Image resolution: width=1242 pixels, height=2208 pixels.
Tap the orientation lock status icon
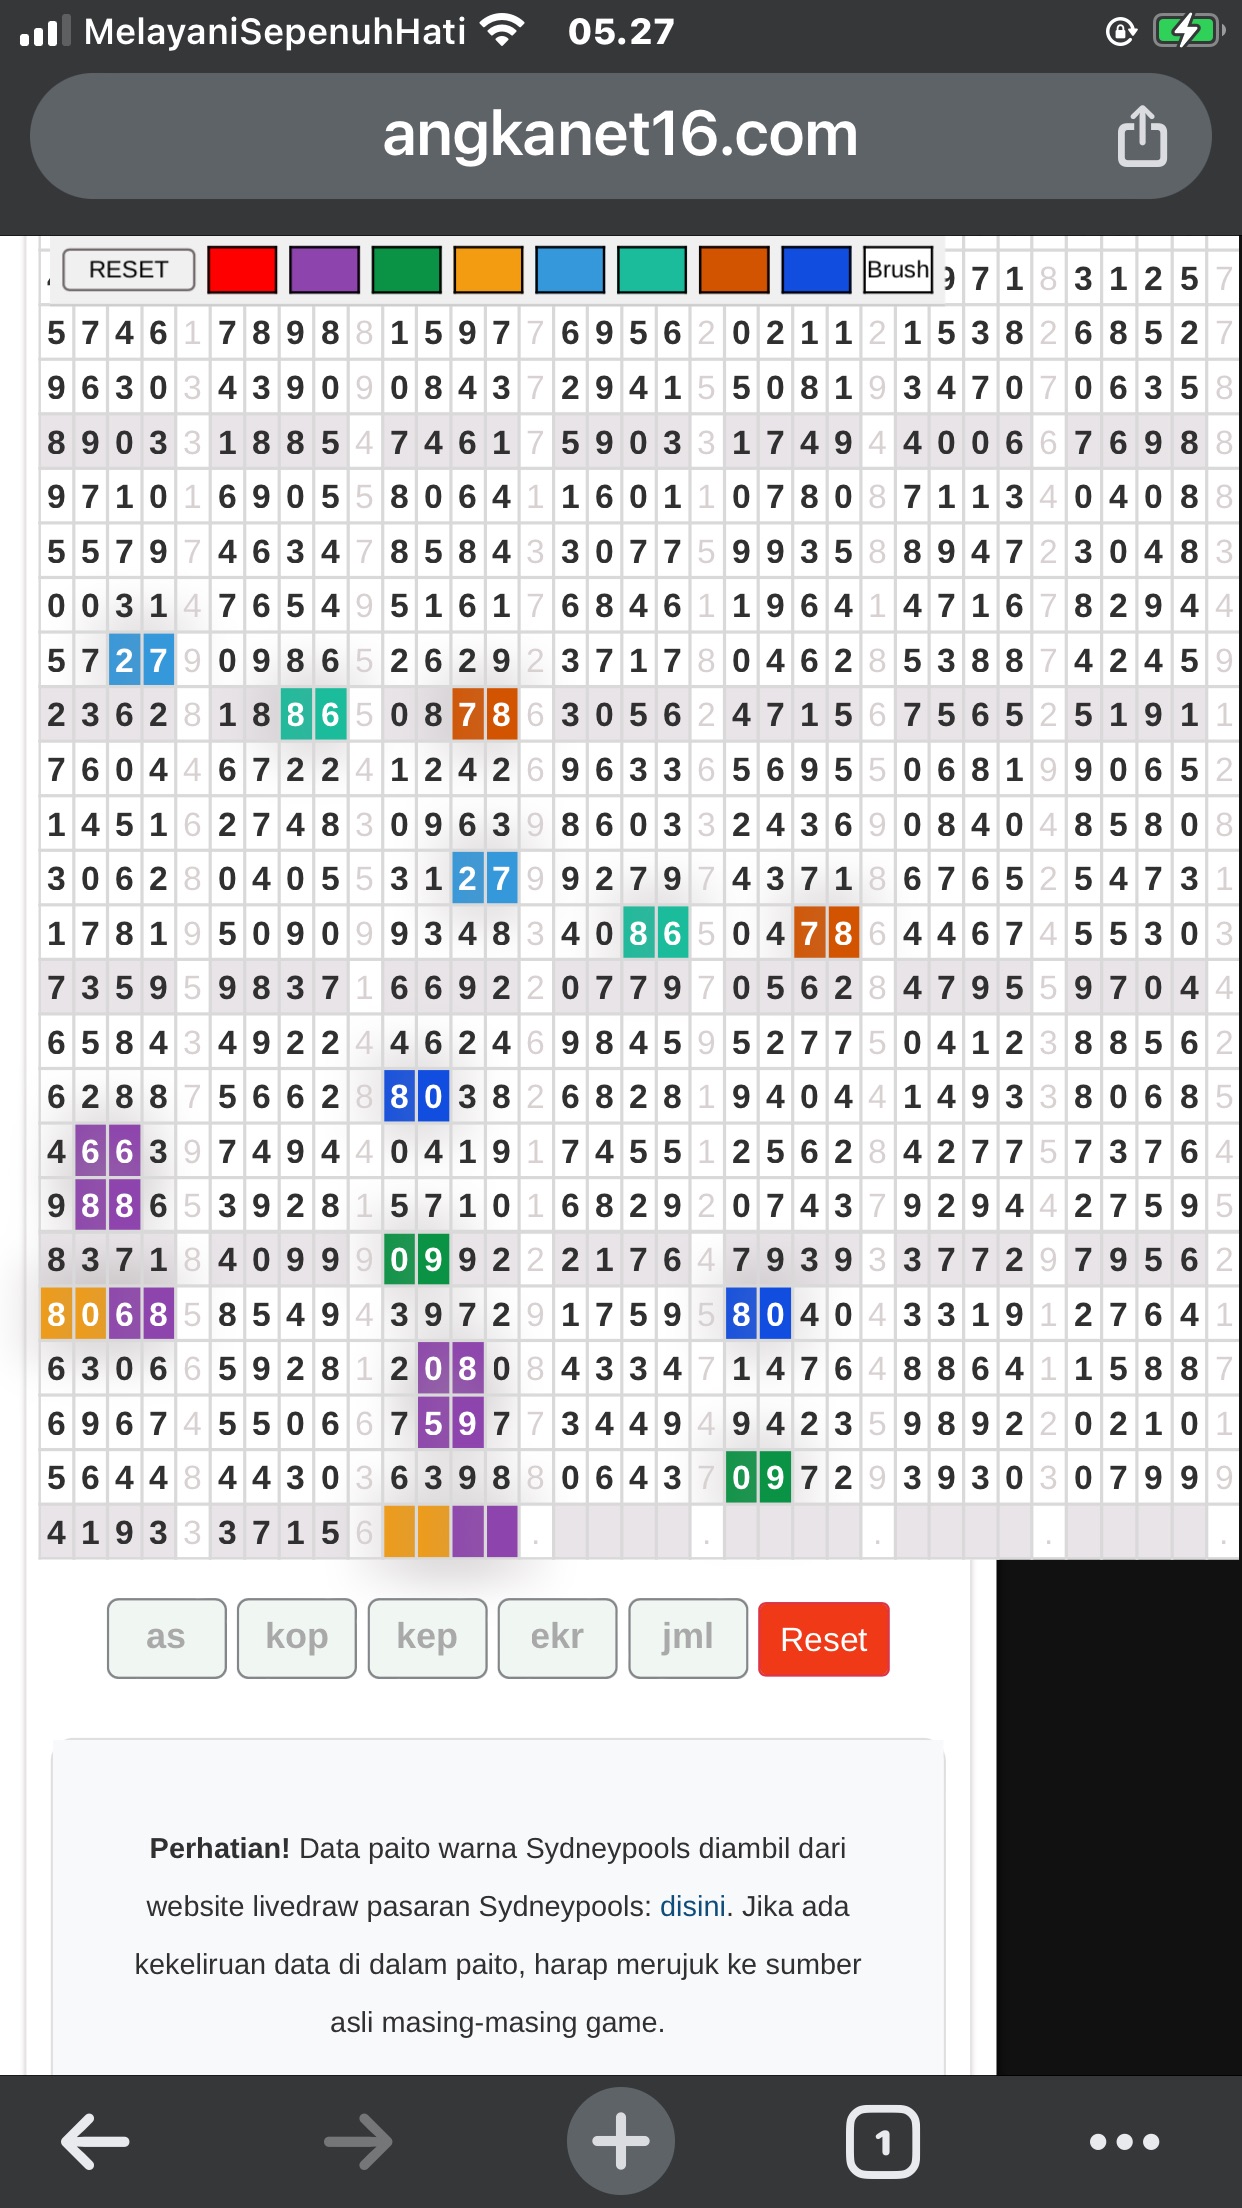(1121, 32)
